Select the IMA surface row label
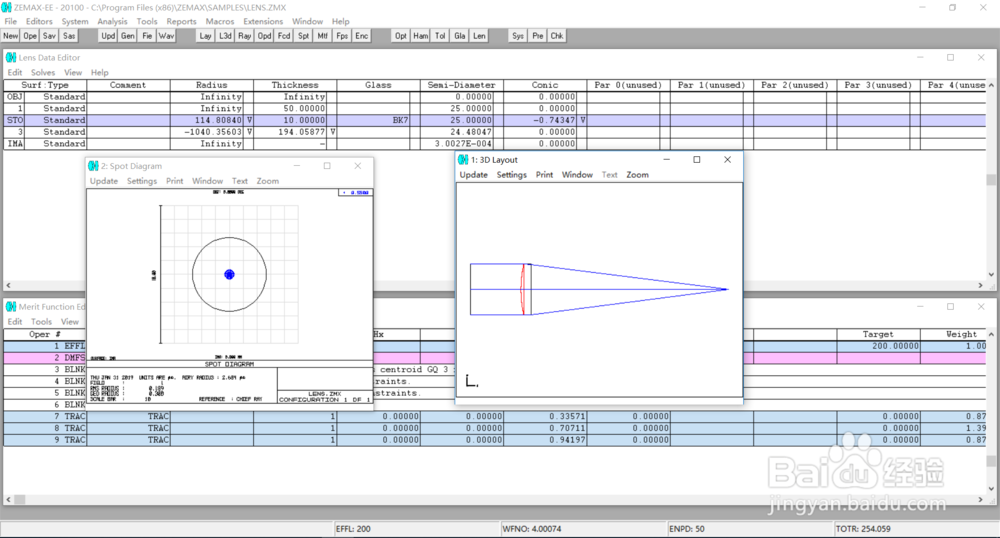The width and height of the screenshot is (1000, 538). click(15, 144)
